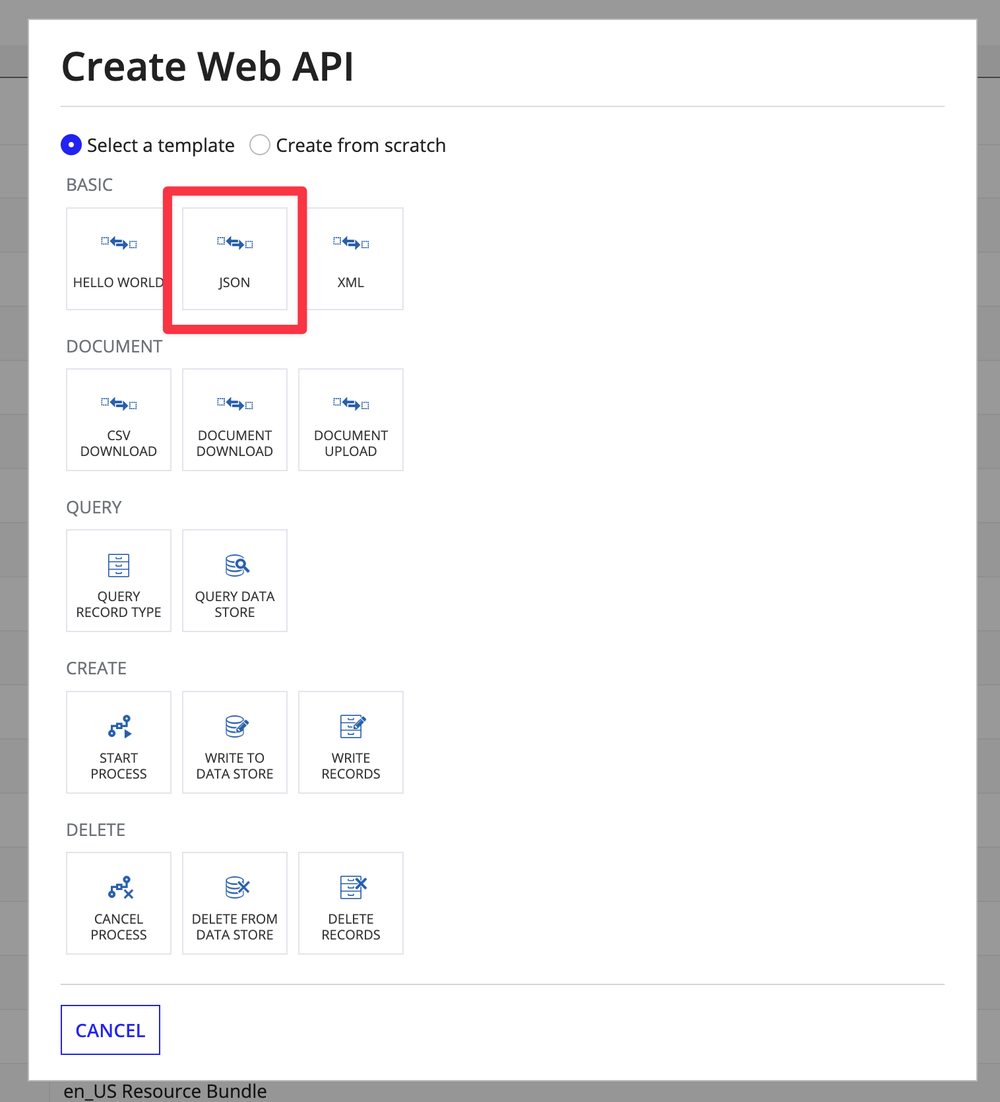Pick the CSV DOWNLOAD template
This screenshot has width=1000, height=1102.
tap(118, 419)
